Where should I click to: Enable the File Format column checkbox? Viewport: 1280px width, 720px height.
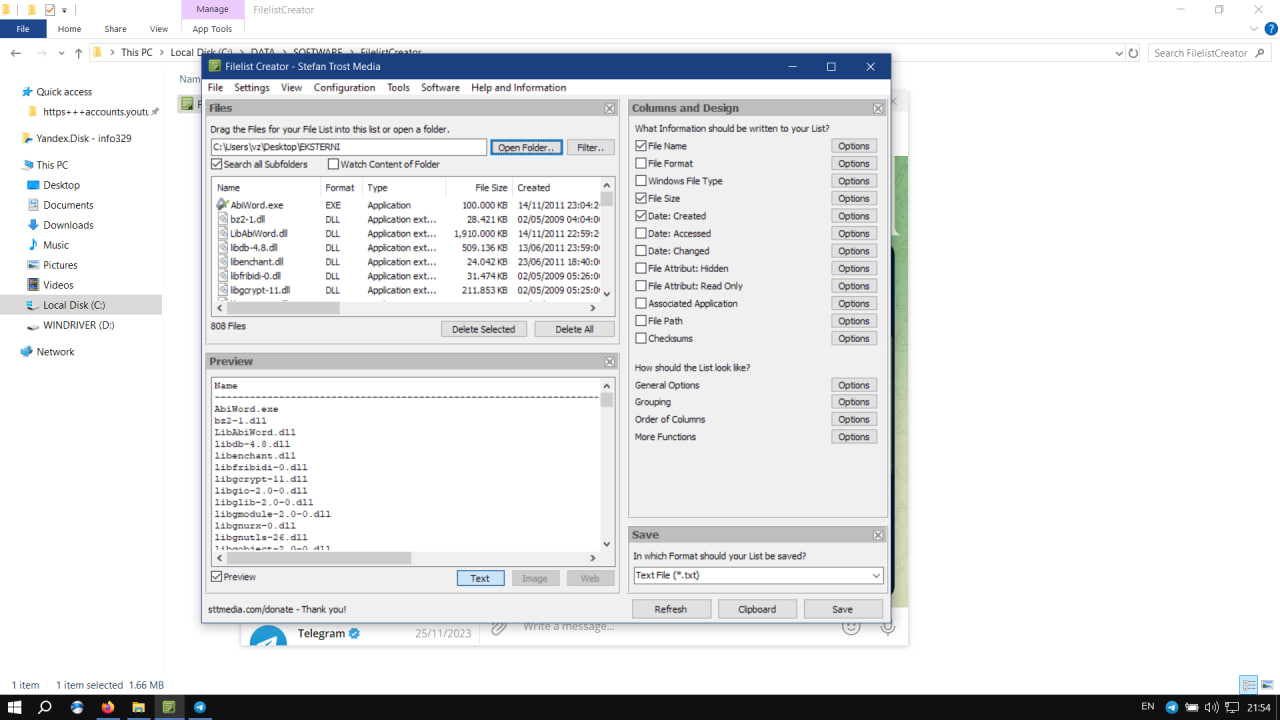[641, 163]
